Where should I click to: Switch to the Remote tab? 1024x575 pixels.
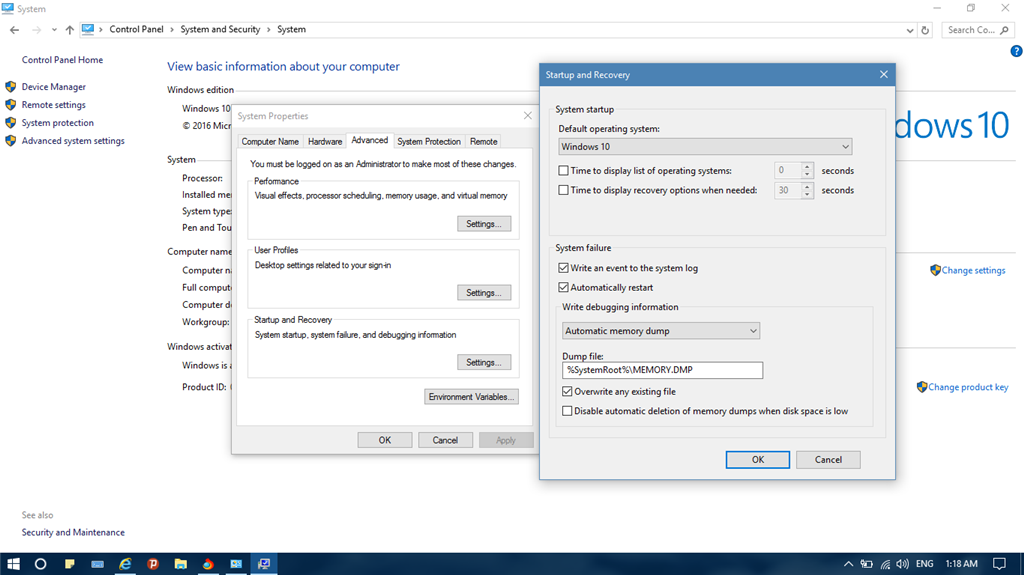click(483, 141)
